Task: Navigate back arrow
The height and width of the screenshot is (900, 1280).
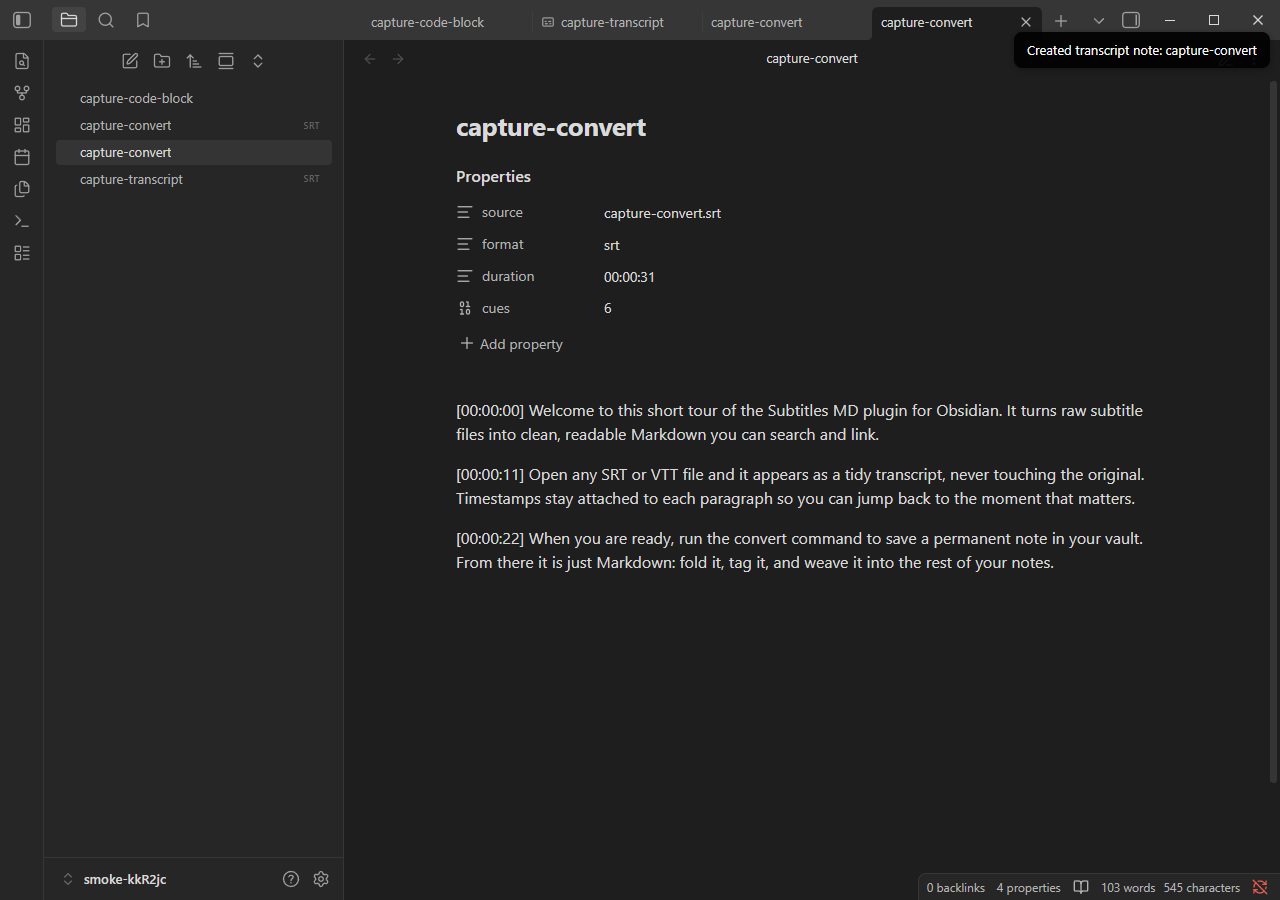Action: (x=370, y=59)
